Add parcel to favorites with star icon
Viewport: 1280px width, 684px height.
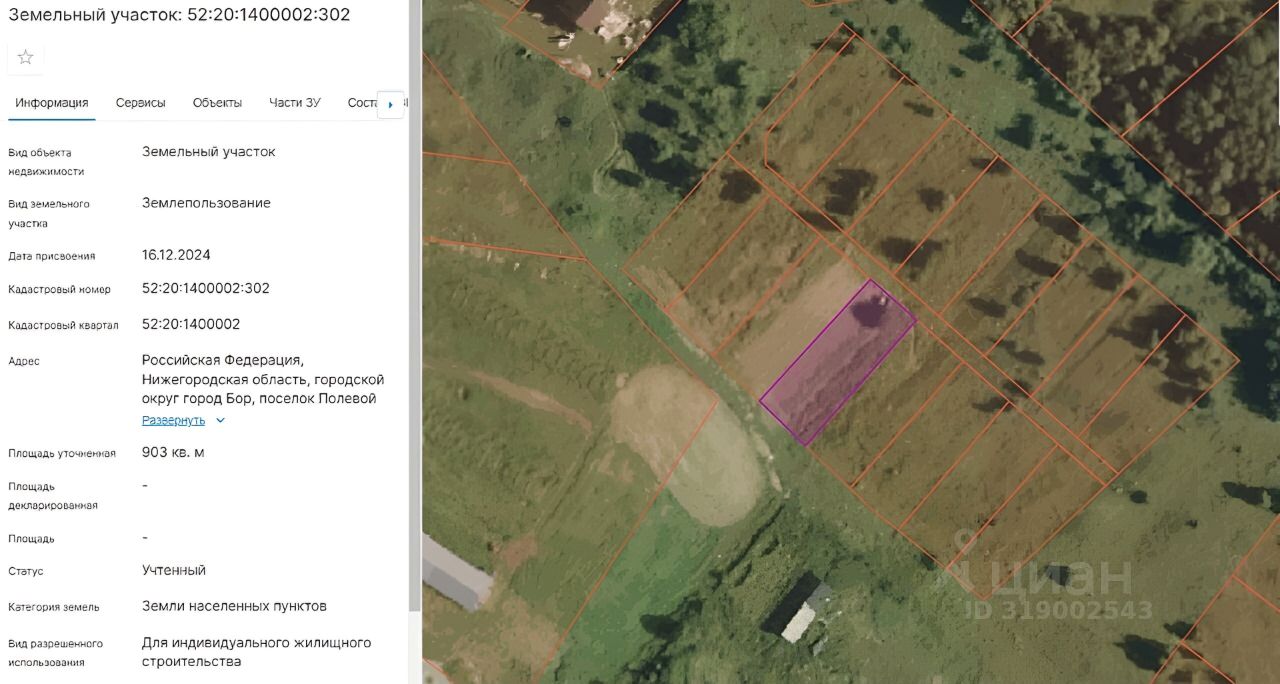coord(26,57)
